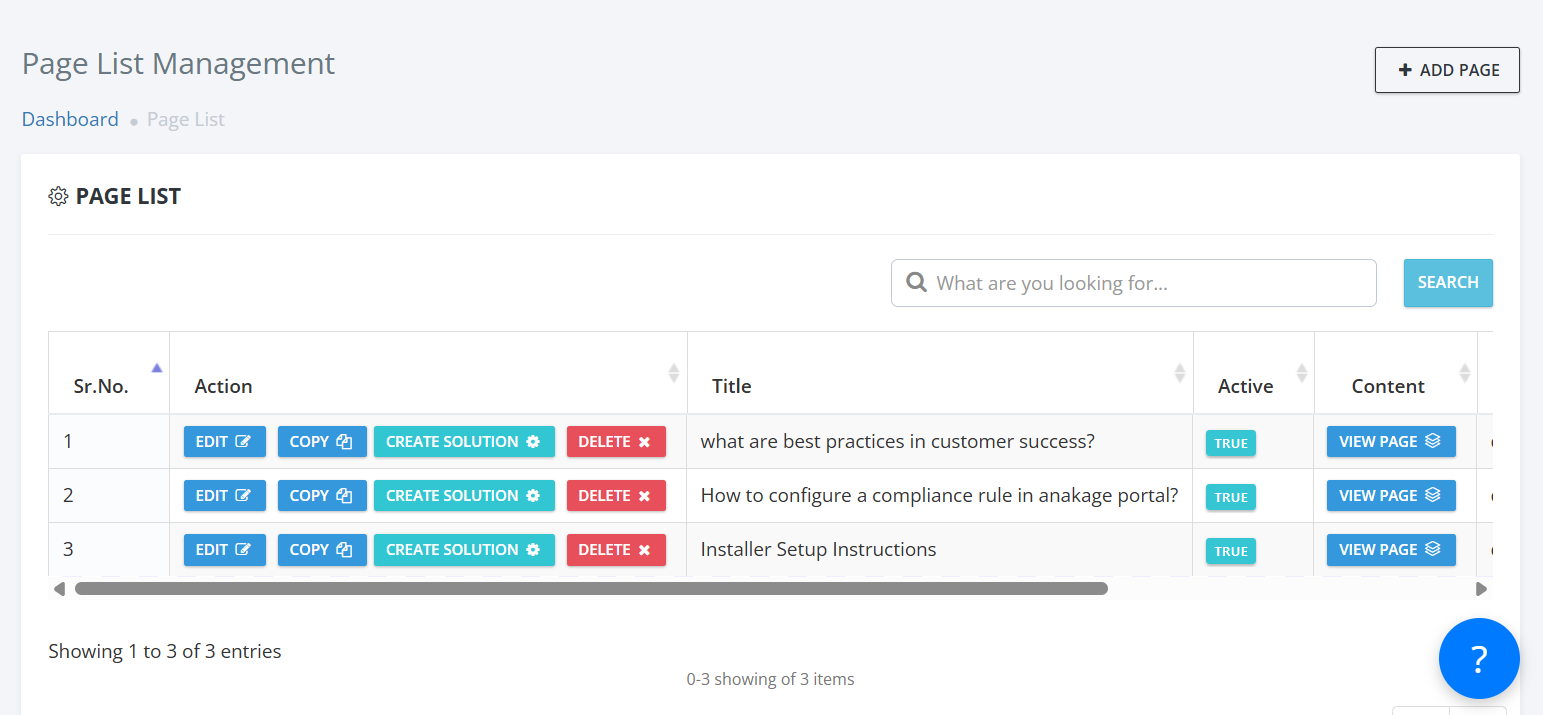This screenshot has height=715, width=1543.
Task: View page content for row 1
Action: click(1391, 442)
